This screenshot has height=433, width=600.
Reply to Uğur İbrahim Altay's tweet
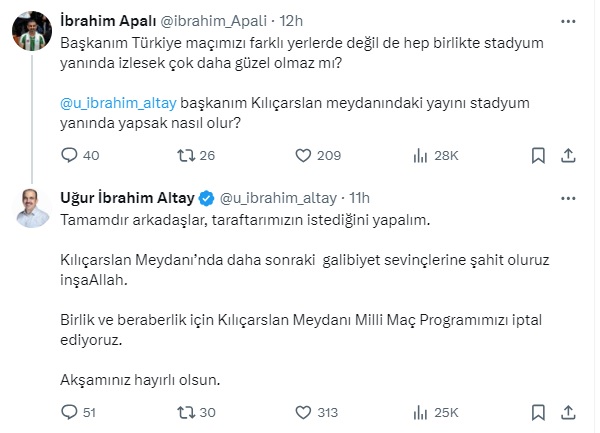(x=69, y=411)
